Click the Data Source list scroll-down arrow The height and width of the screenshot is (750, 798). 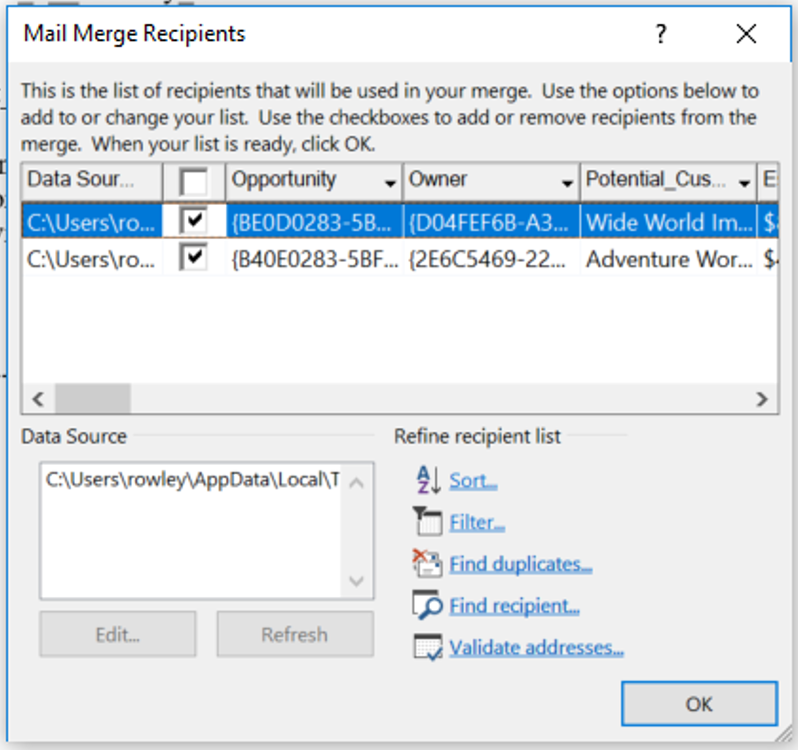[357, 581]
